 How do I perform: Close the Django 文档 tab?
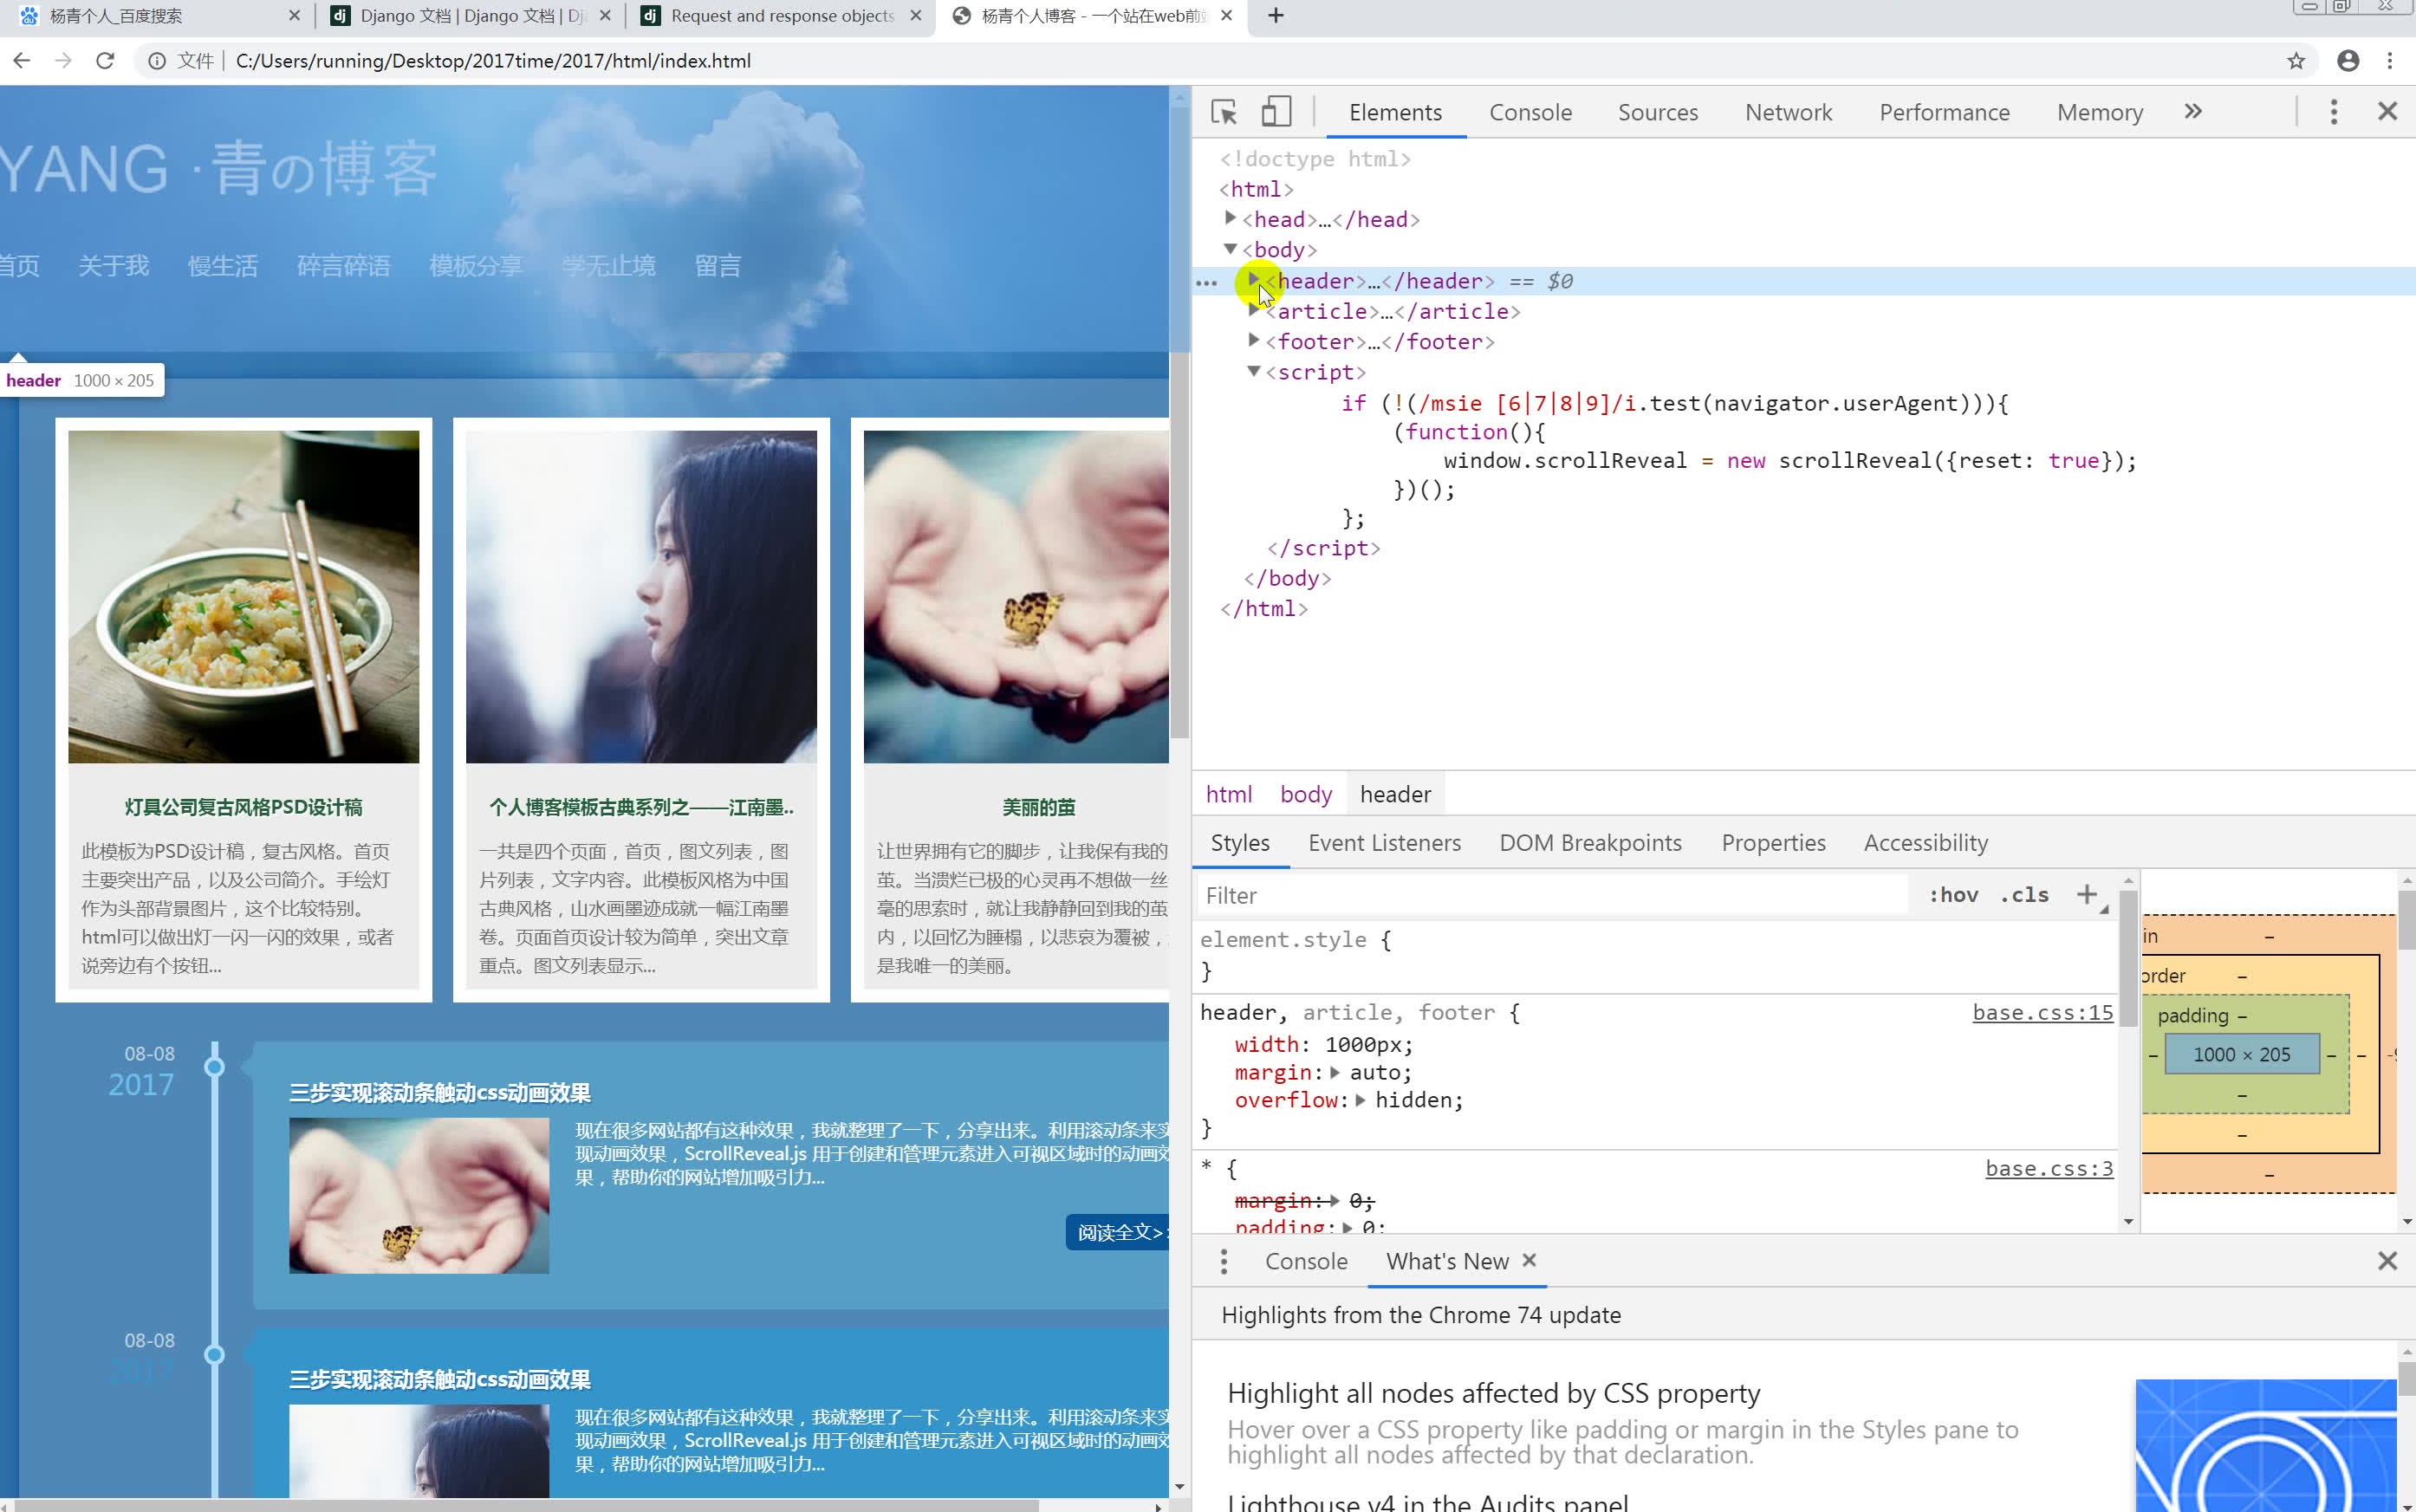click(605, 16)
